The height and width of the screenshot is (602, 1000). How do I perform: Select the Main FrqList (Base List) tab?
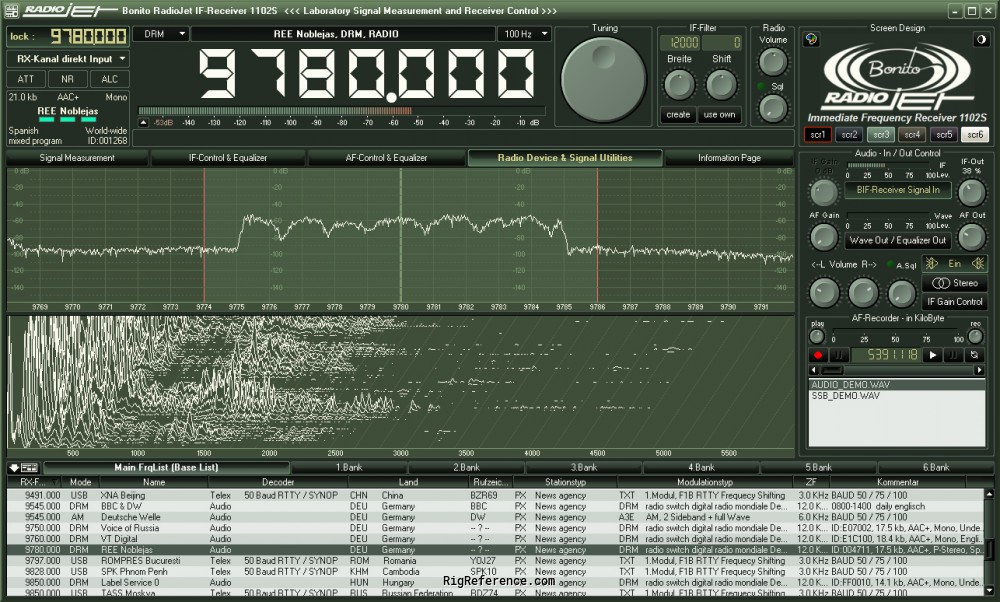tap(166, 467)
